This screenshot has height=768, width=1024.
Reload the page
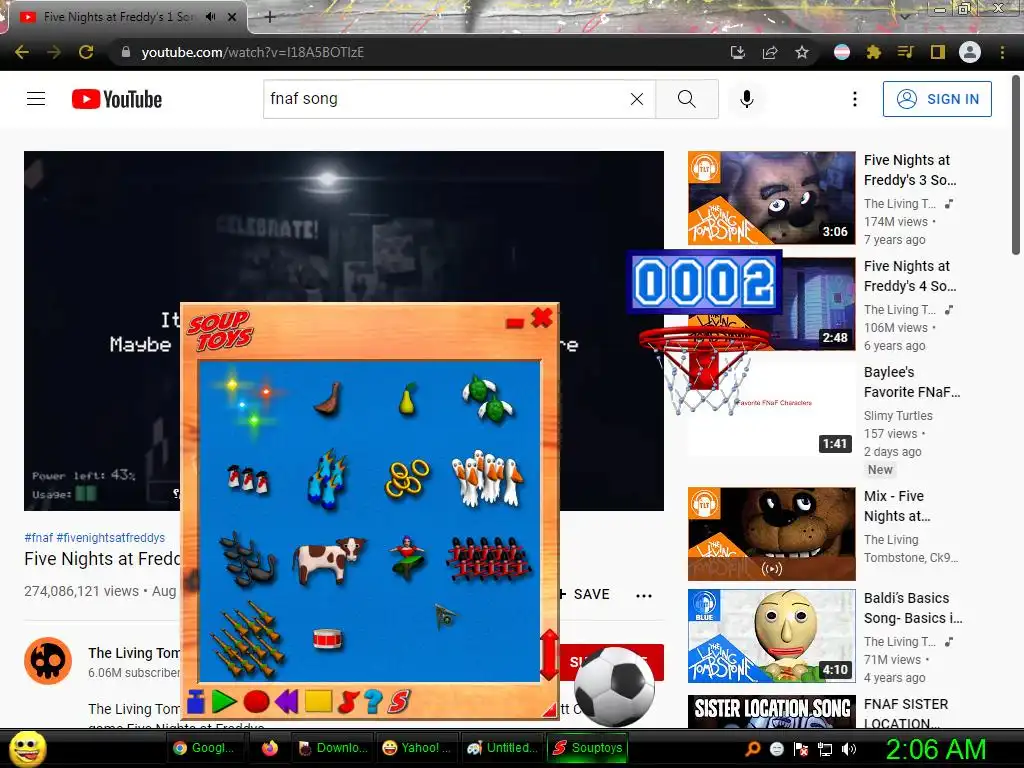(86, 52)
